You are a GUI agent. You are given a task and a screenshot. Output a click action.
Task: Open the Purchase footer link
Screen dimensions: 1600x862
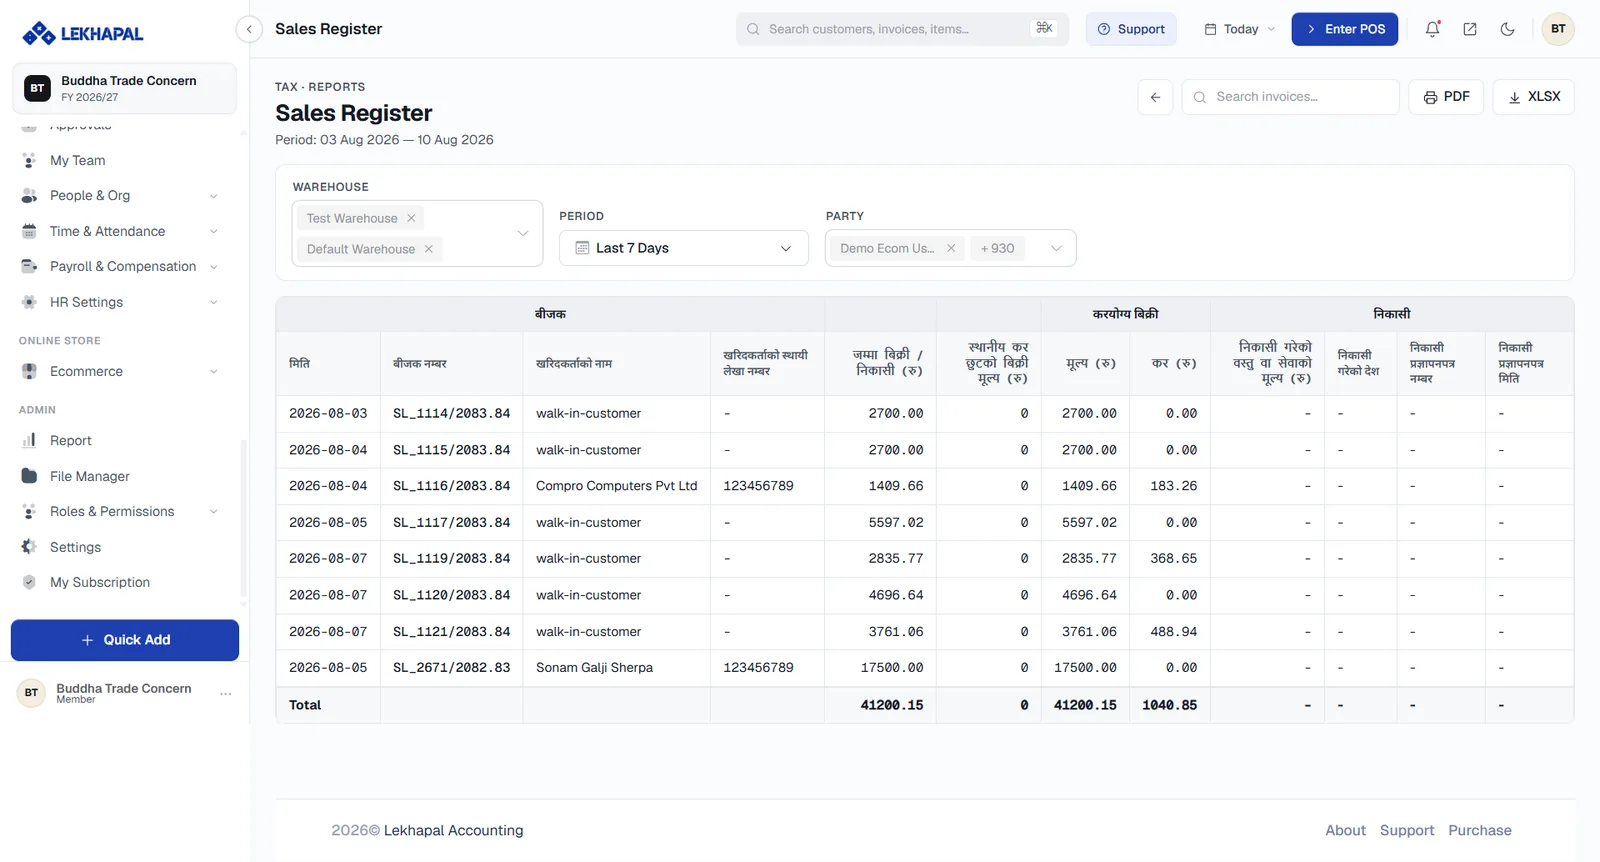pyautogui.click(x=1480, y=831)
